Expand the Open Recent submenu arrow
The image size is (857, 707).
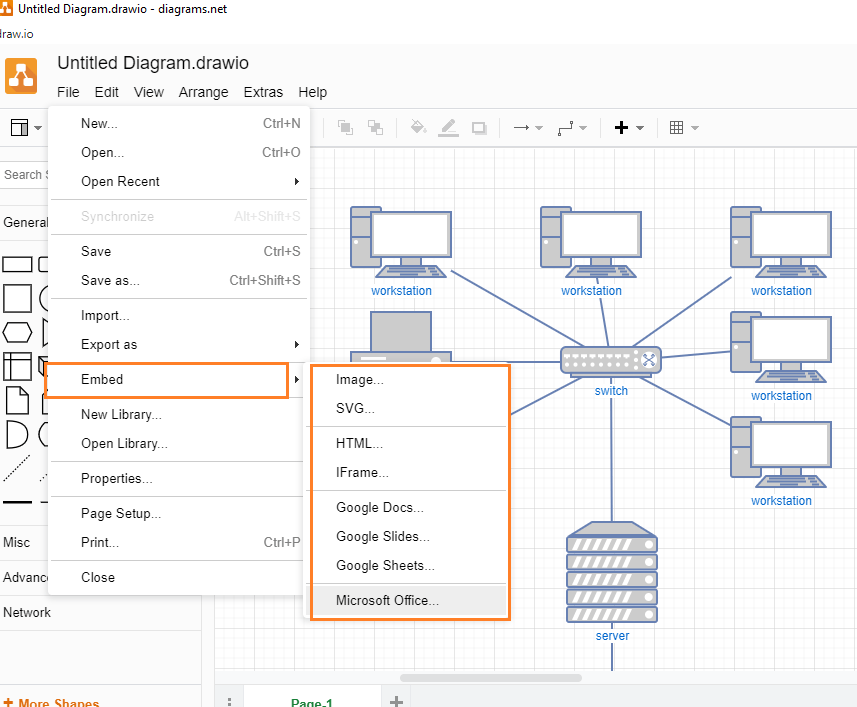pos(297,181)
